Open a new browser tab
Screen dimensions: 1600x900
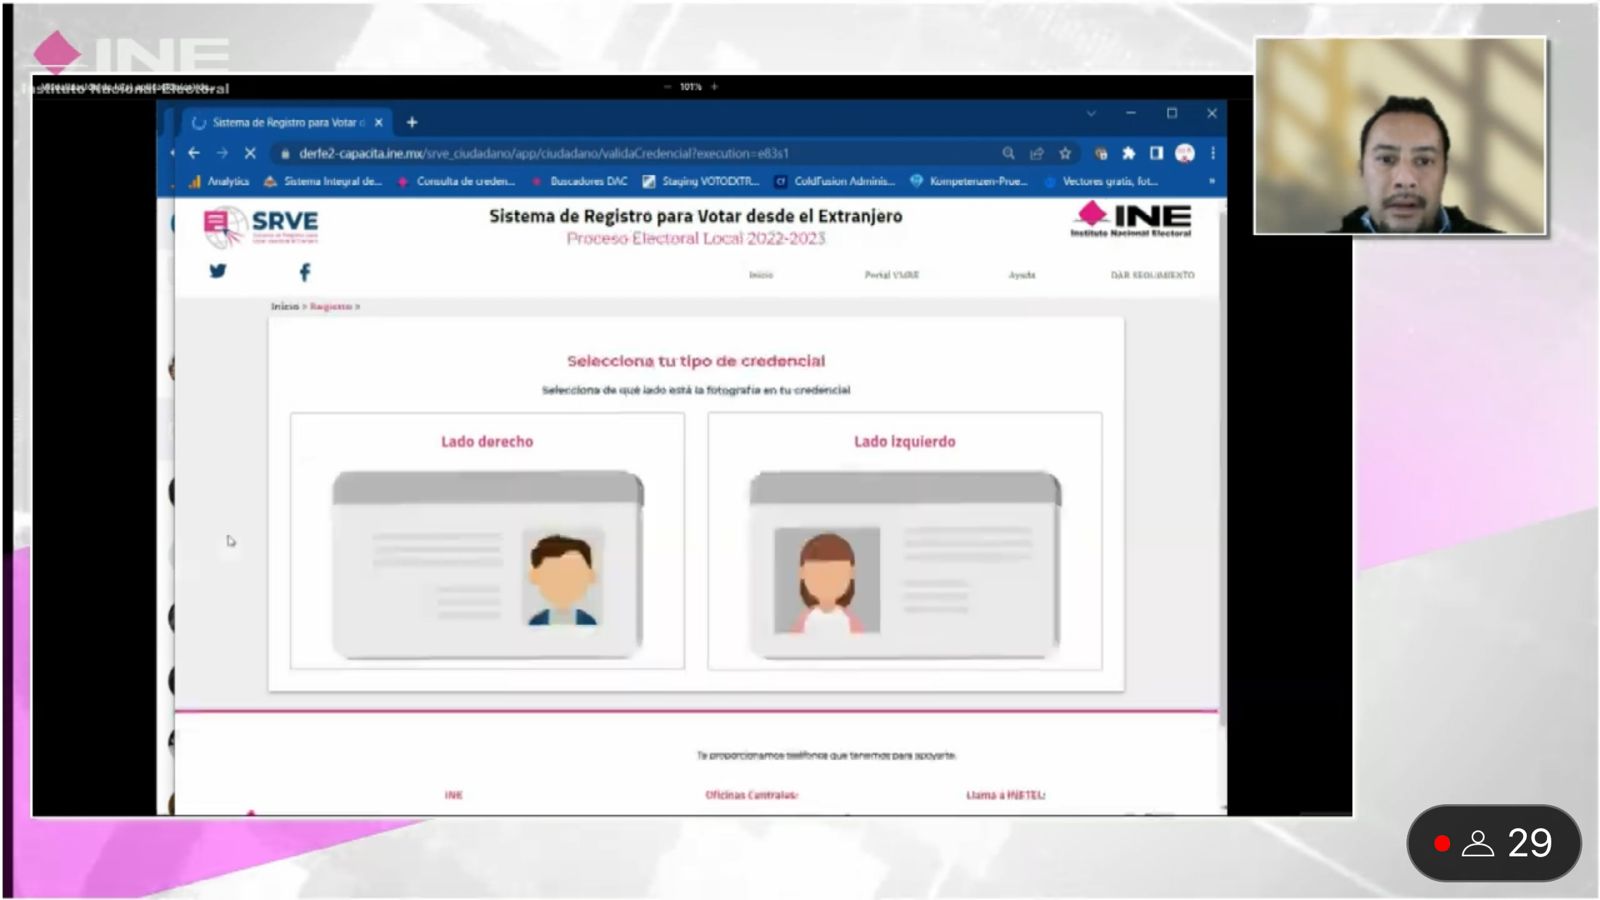coord(412,122)
